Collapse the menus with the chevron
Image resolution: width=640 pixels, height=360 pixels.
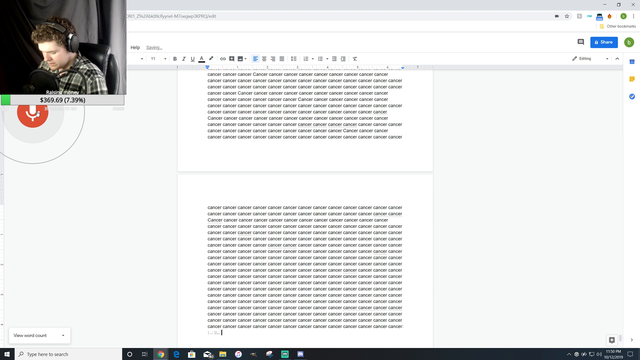pyautogui.click(x=617, y=59)
